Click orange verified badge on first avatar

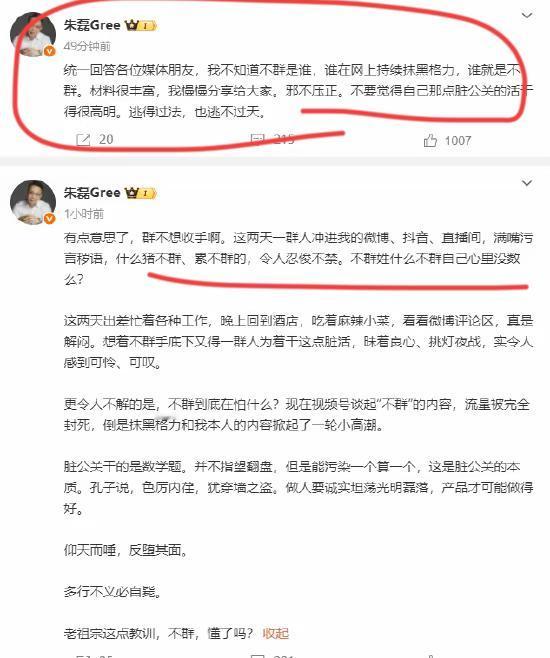[x=50, y=51]
